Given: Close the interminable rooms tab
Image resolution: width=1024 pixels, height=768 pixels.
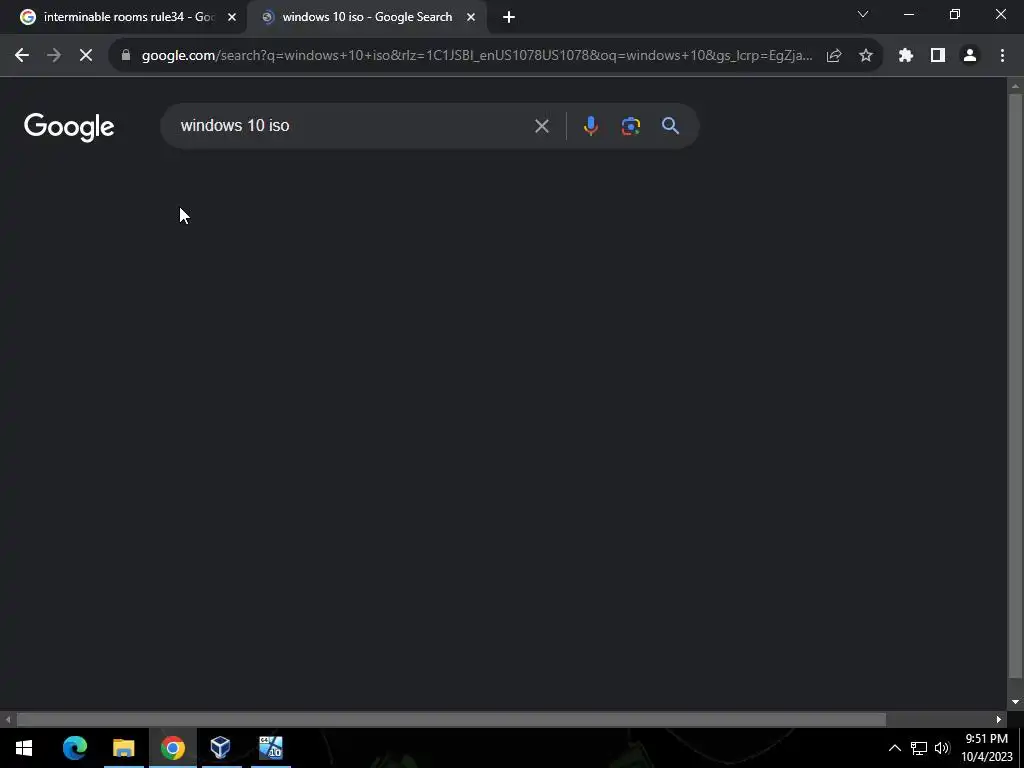Looking at the screenshot, I should [232, 18].
